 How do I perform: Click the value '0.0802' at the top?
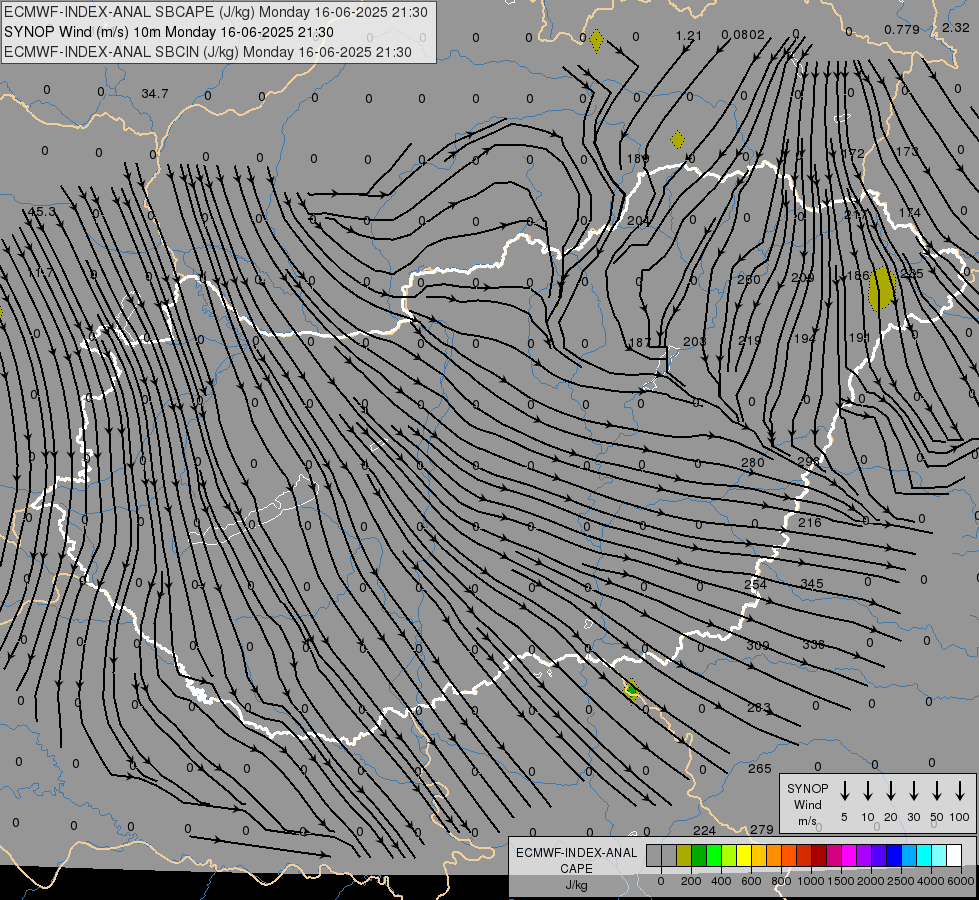pos(743,35)
